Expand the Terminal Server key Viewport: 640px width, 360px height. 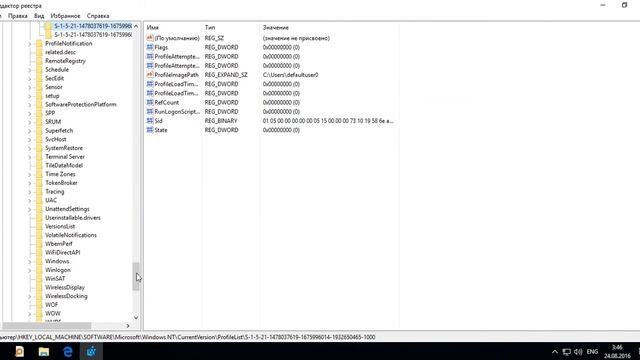29,157
